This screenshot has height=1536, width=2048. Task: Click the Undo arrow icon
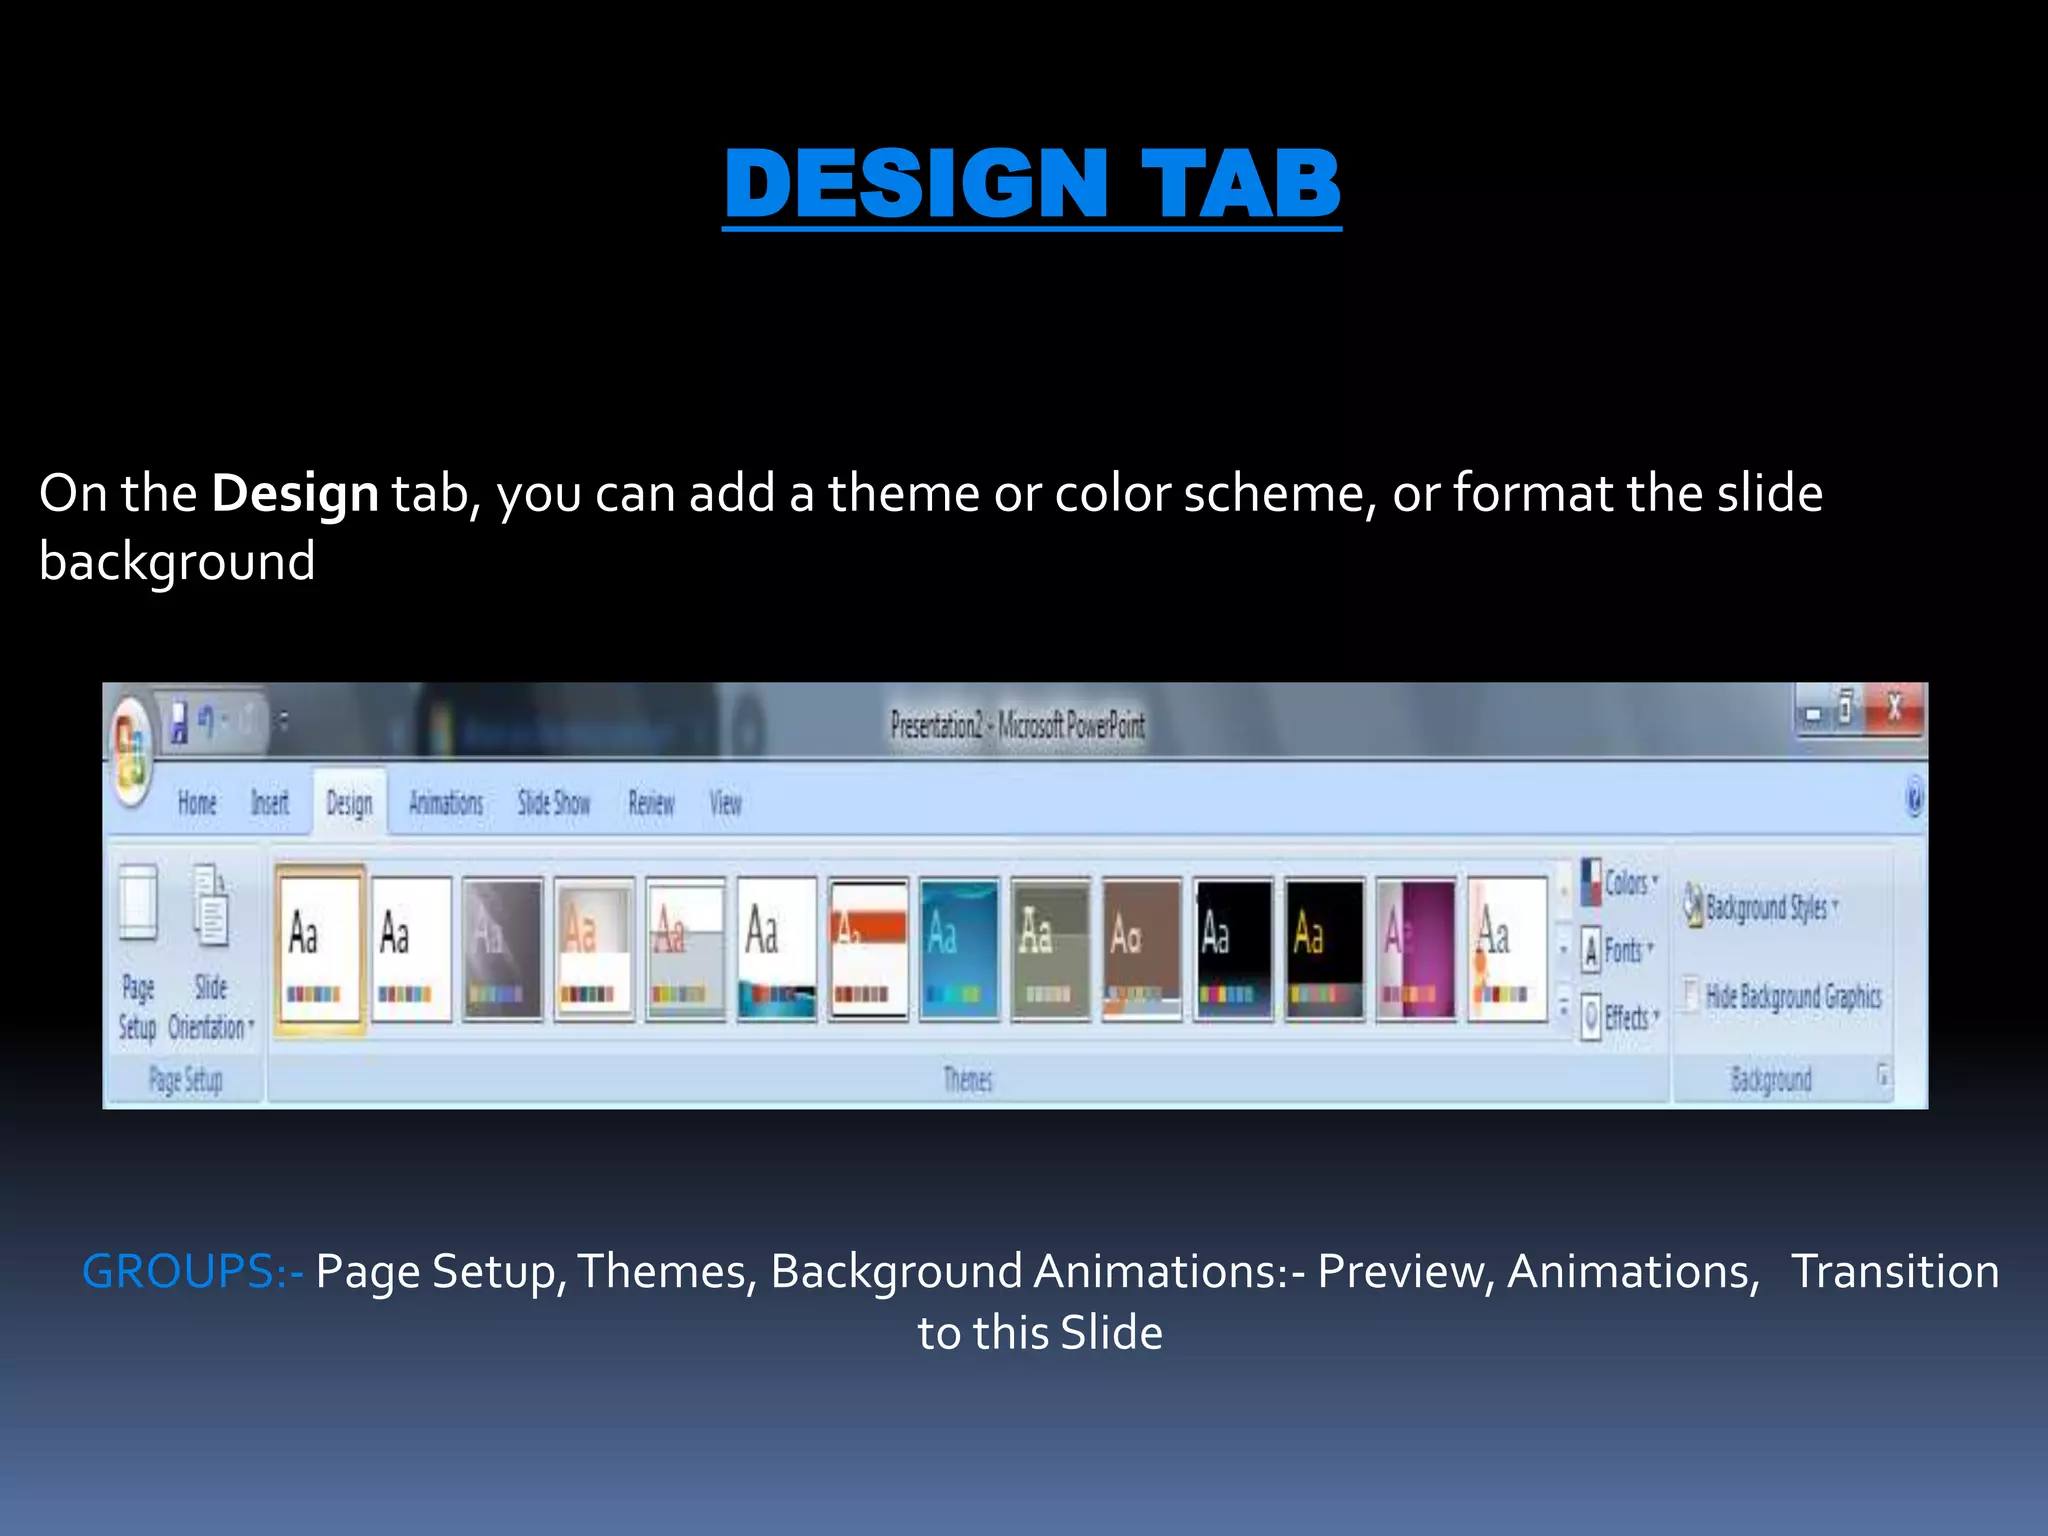point(207,719)
